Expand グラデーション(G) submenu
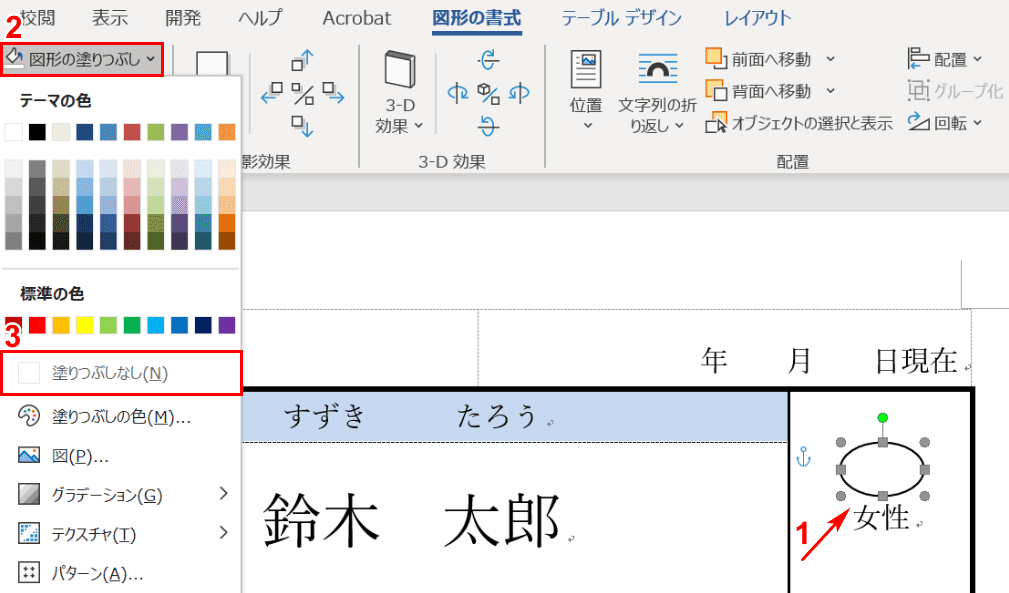This screenshot has width=1009, height=593. pos(120,495)
